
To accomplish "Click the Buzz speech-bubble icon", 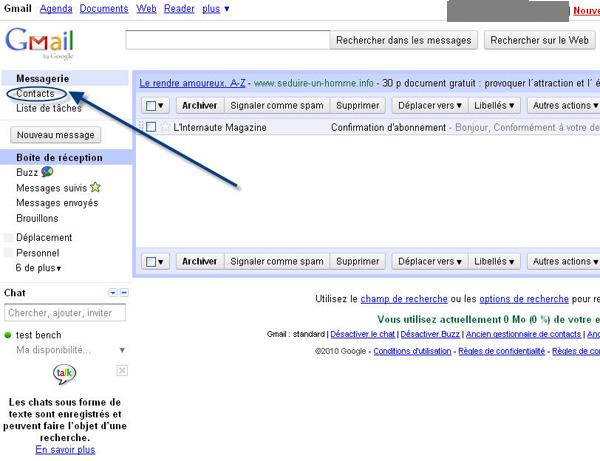I will (x=47, y=172).
